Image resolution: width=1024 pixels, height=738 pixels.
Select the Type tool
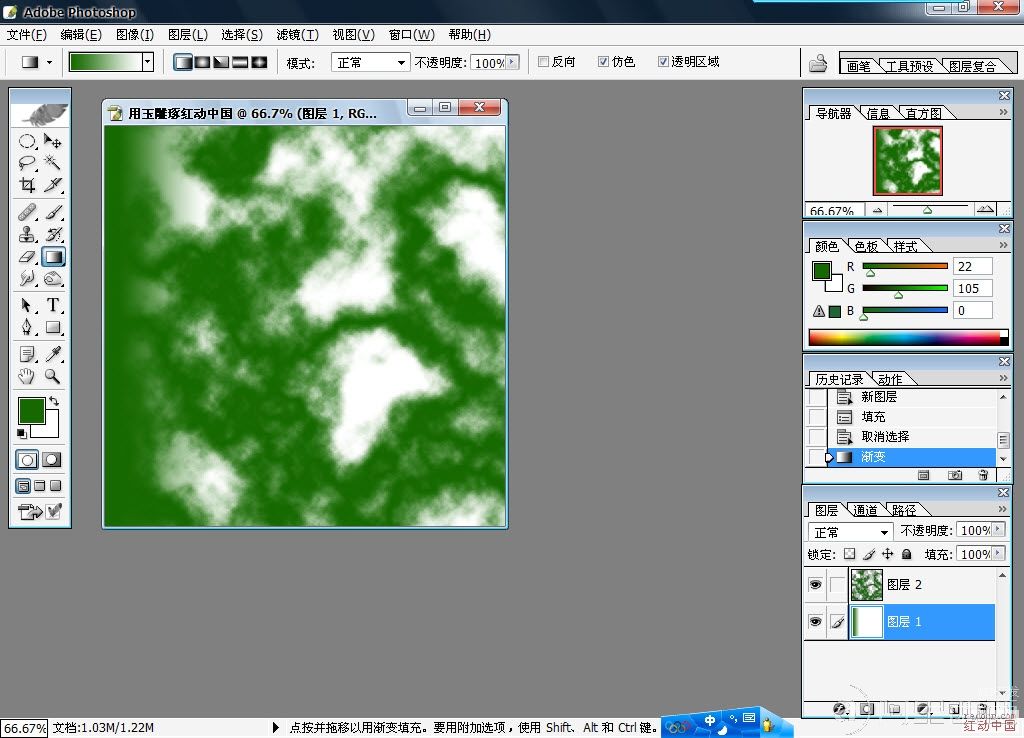(x=53, y=305)
